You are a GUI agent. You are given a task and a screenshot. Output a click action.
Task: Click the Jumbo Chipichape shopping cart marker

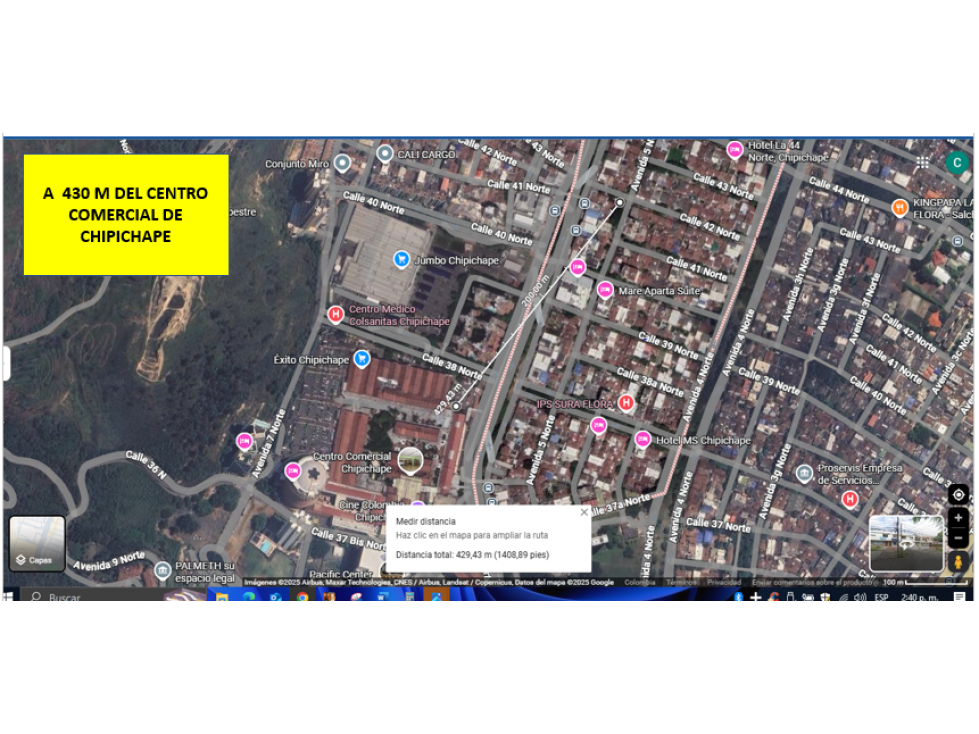pos(401,258)
